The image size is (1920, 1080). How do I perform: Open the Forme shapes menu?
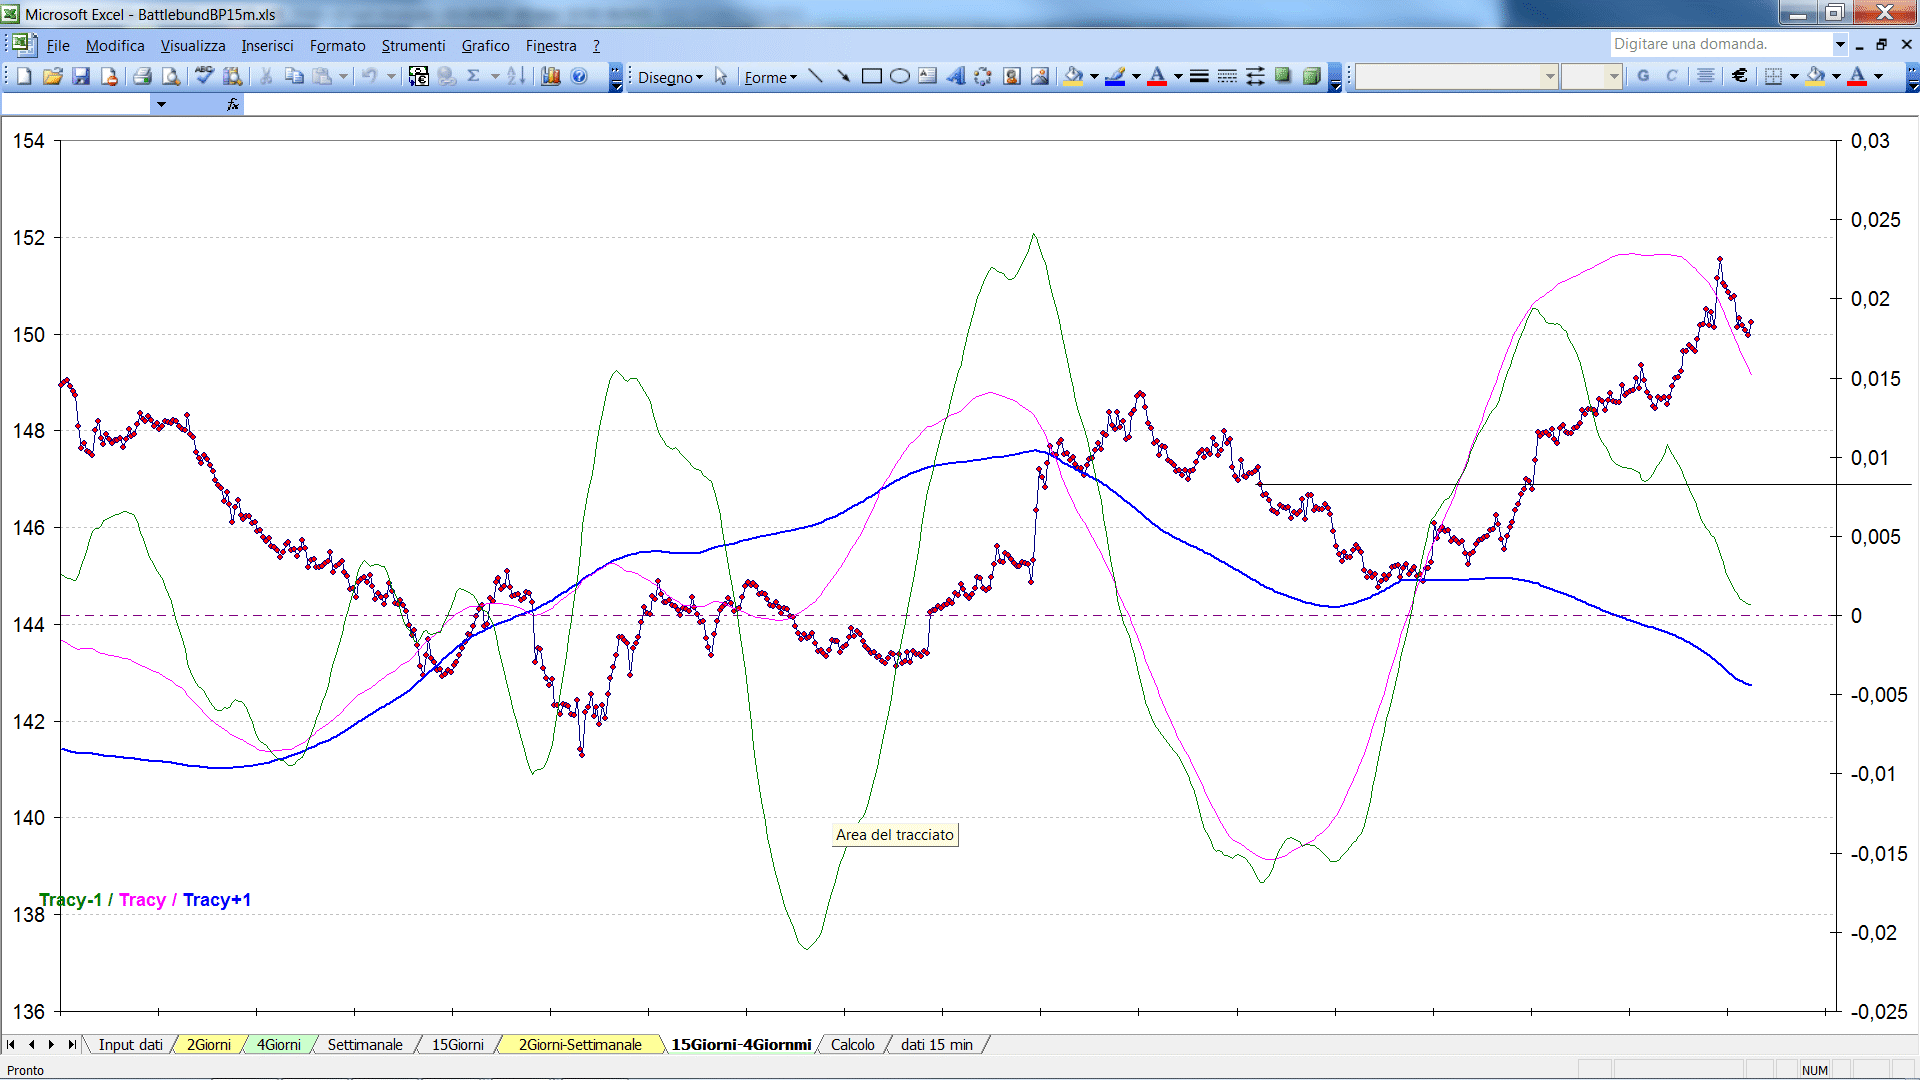coord(770,77)
